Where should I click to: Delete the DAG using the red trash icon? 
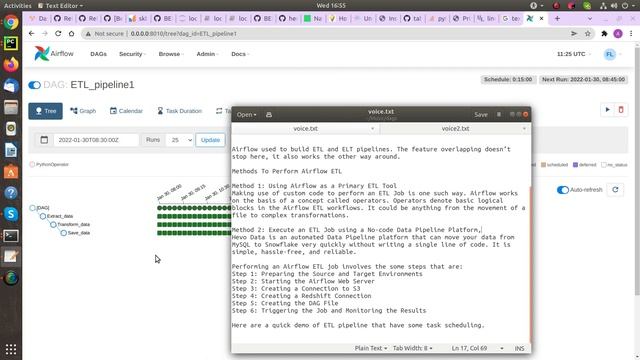pos(621,110)
